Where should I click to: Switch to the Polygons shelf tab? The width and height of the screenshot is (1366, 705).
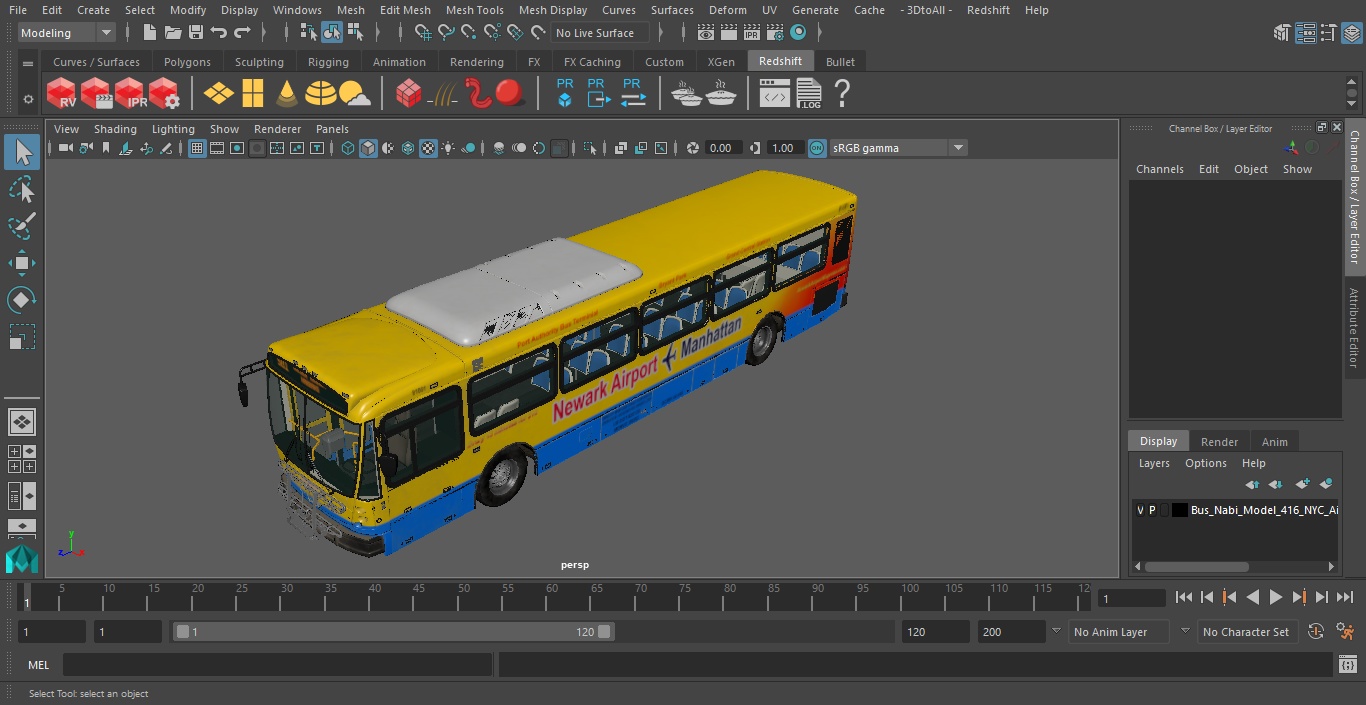click(187, 62)
